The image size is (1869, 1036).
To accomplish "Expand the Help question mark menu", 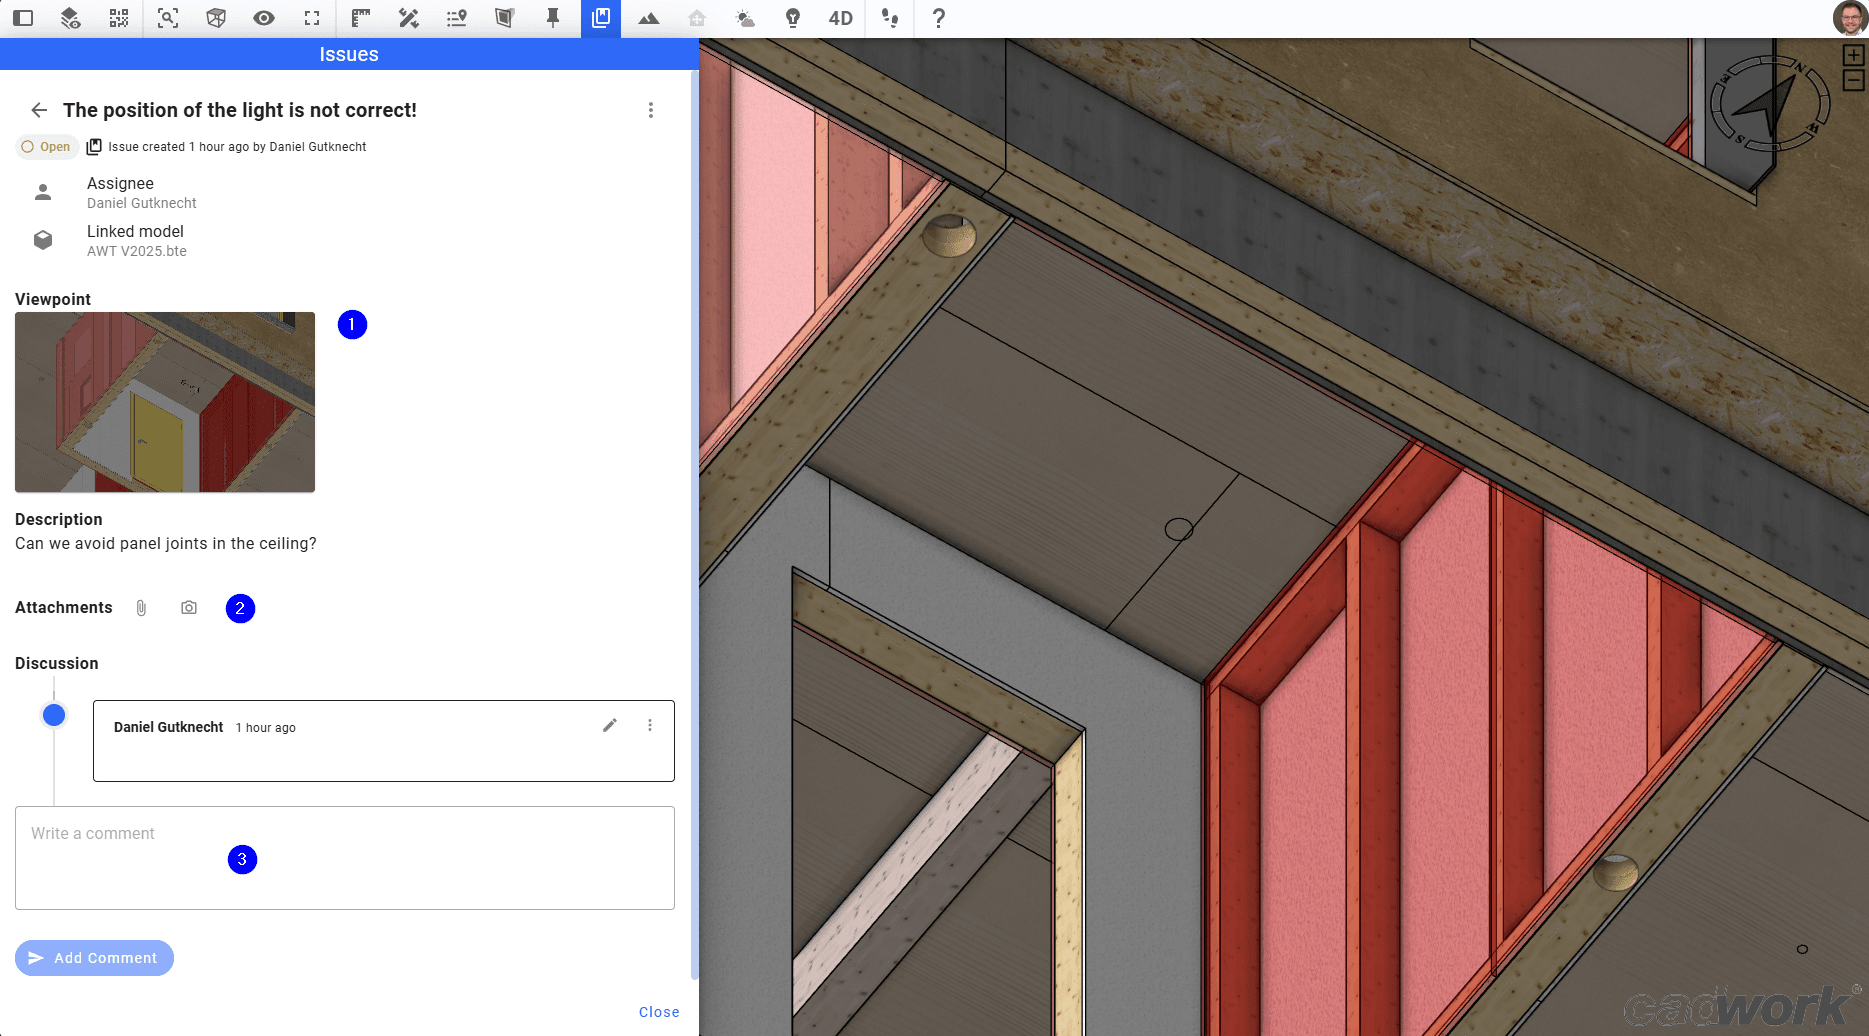I will tap(937, 18).
